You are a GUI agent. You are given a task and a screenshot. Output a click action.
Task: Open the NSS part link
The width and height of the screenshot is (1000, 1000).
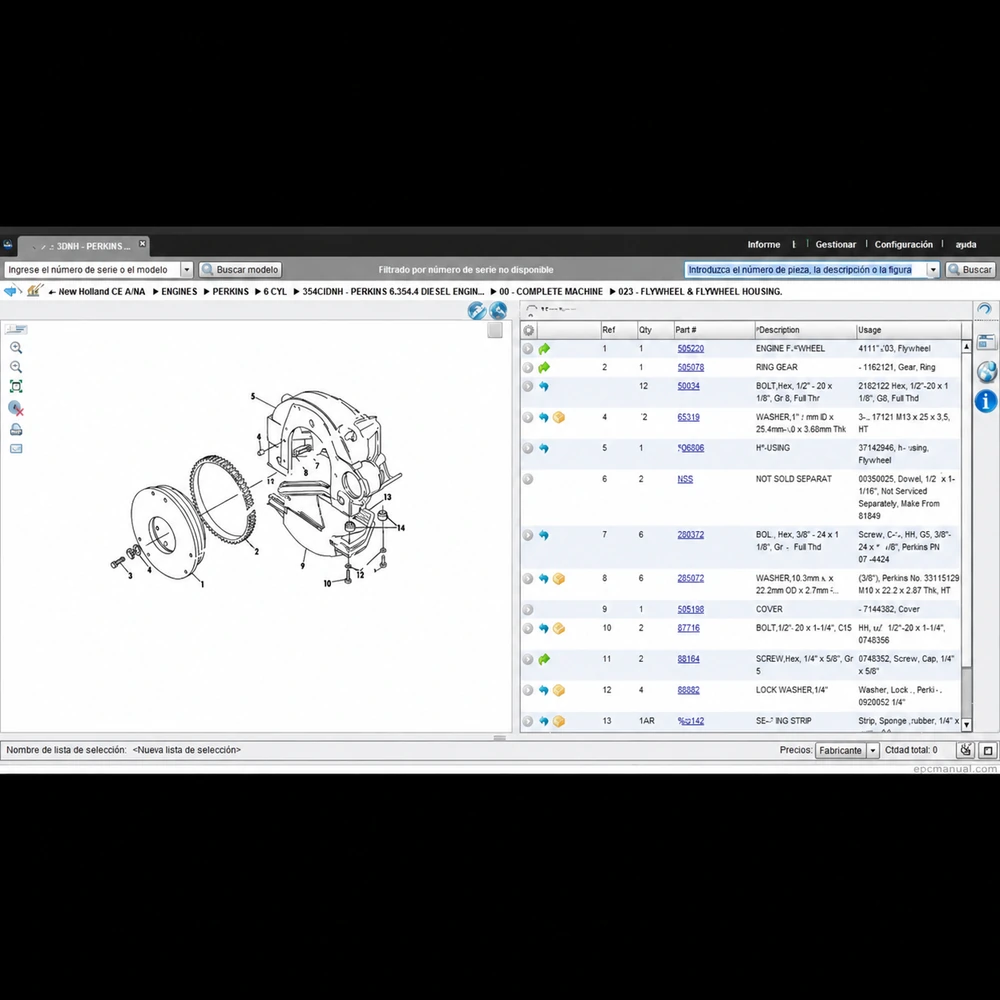[x=685, y=479]
